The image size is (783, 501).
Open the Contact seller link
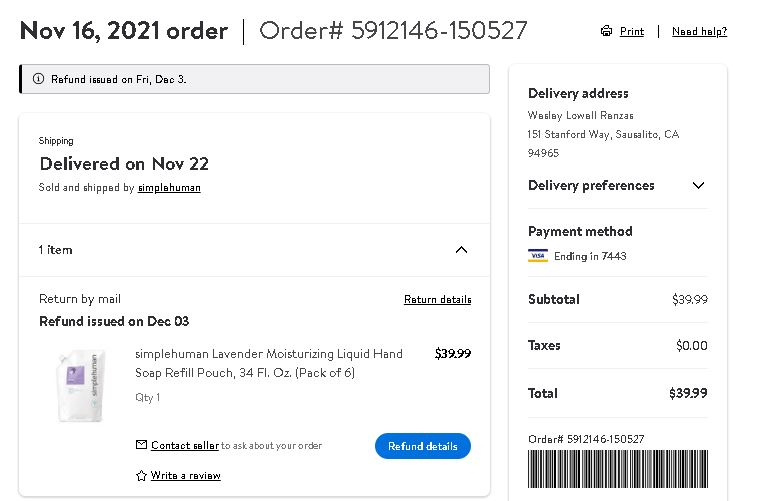(185, 445)
